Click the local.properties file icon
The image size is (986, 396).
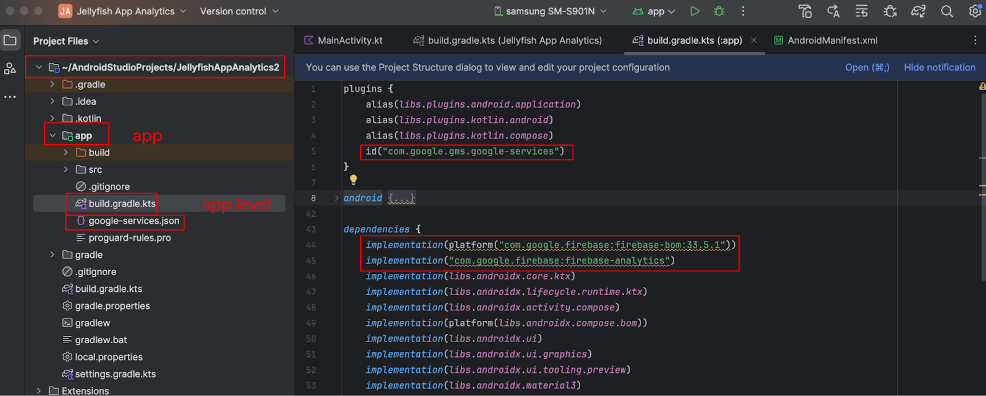click(x=68, y=356)
